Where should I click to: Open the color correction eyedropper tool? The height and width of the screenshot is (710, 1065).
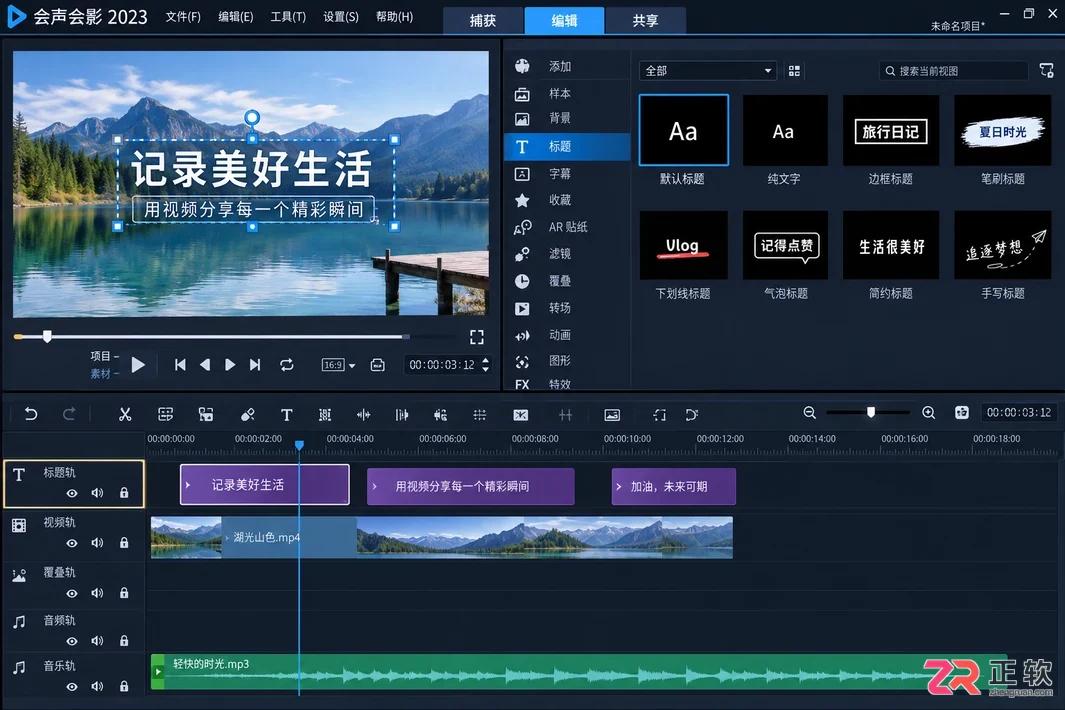(247, 414)
